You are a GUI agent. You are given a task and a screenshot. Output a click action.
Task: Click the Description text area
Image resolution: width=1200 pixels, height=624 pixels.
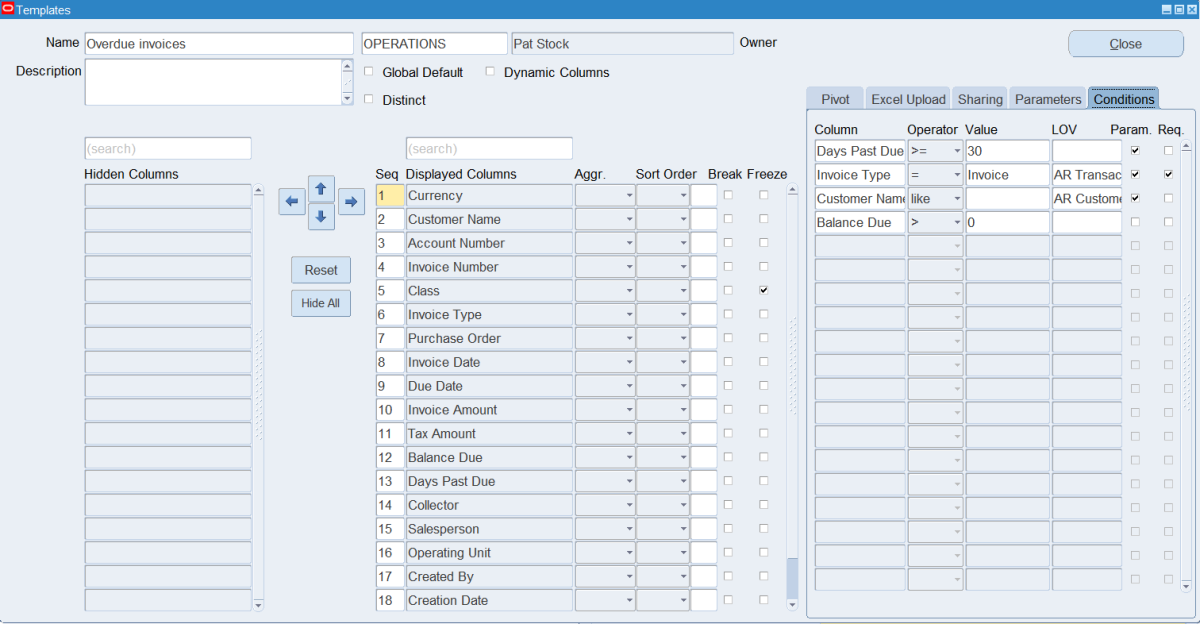click(x=213, y=82)
